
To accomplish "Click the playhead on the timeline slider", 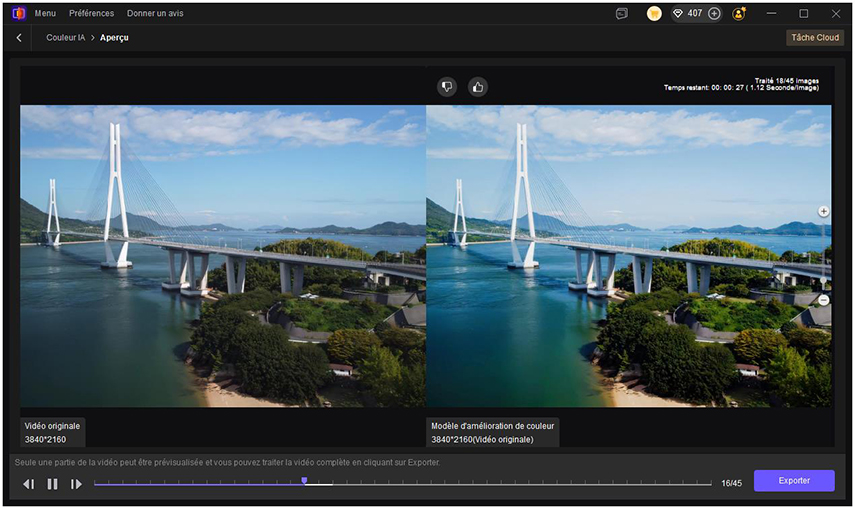I will 304,481.
